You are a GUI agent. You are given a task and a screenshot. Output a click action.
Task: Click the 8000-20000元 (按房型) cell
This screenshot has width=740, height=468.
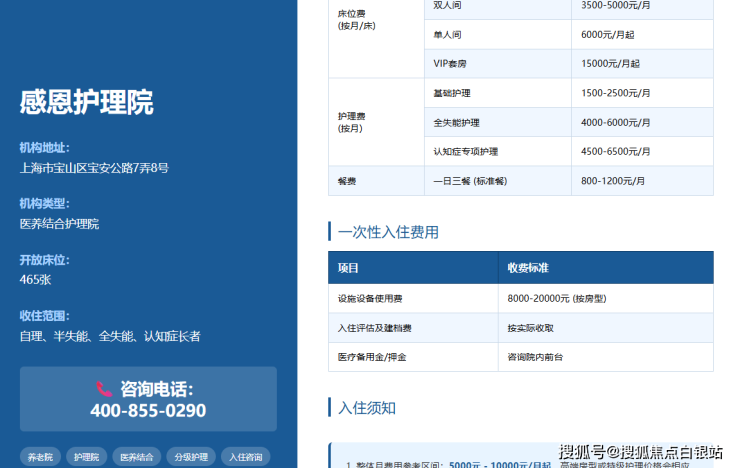point(606,299)
